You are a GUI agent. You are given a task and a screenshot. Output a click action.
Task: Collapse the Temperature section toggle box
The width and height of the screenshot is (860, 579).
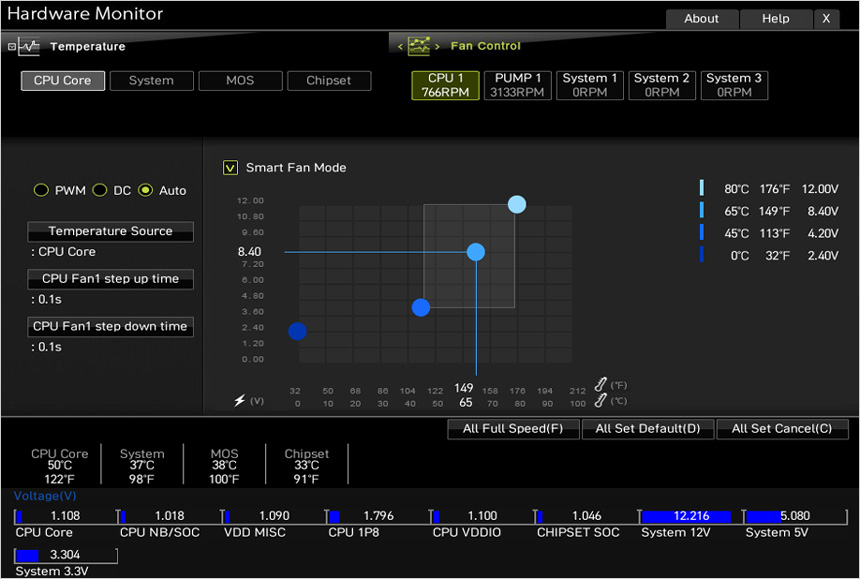[12, 47]
